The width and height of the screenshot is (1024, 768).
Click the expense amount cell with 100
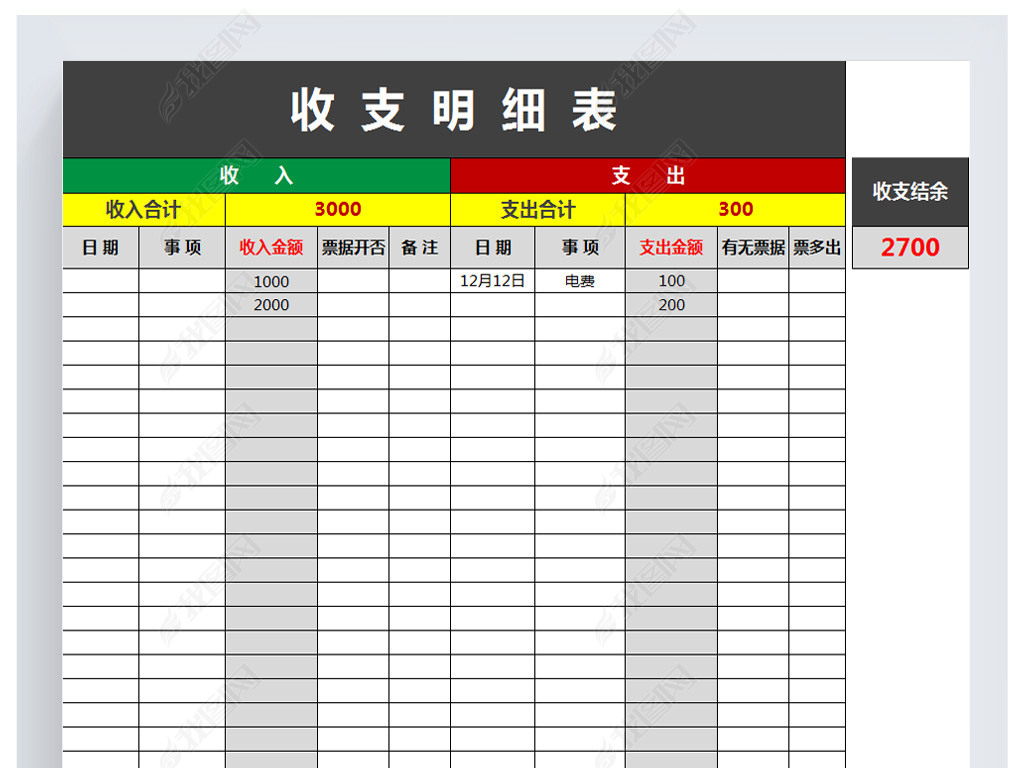coord(671,281)
